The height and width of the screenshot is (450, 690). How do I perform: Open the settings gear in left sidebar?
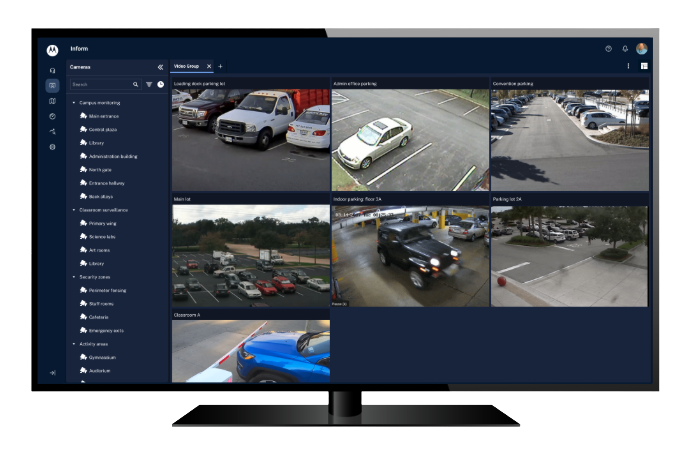[x=52, y=146]
